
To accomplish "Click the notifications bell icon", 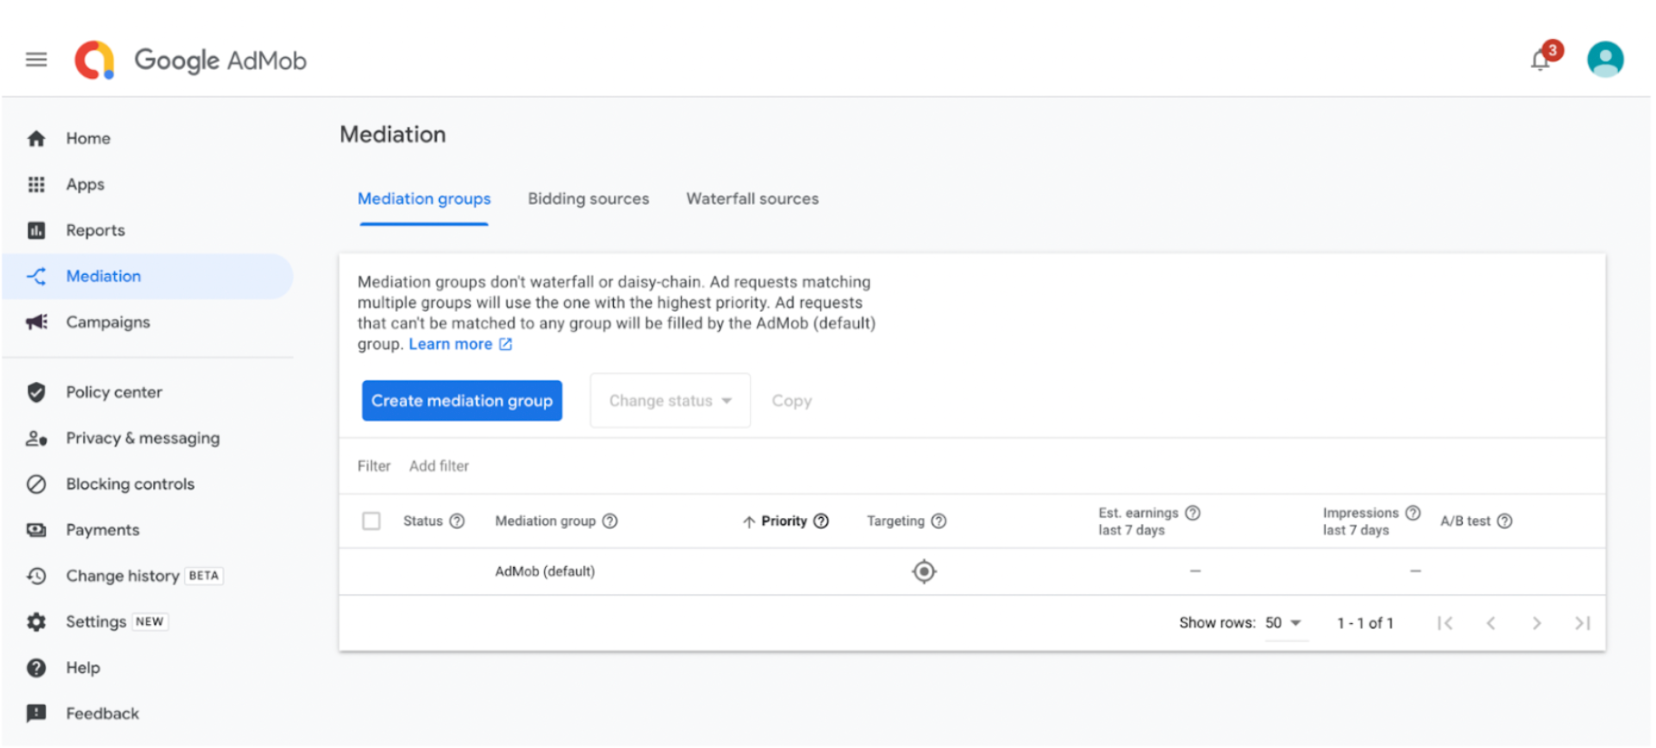I will 1540,61.
